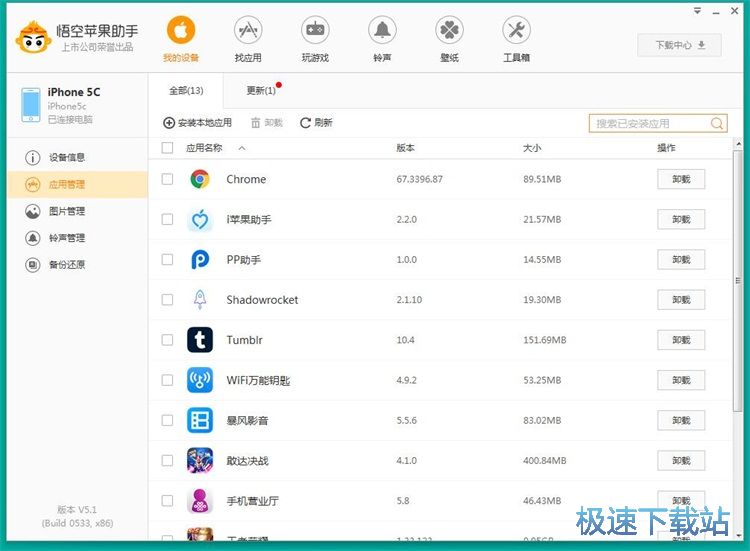This screenshot has width=750, height=551.
Task: Click the Shadowrocket rocket icon
Action: (x=200, y=300)
